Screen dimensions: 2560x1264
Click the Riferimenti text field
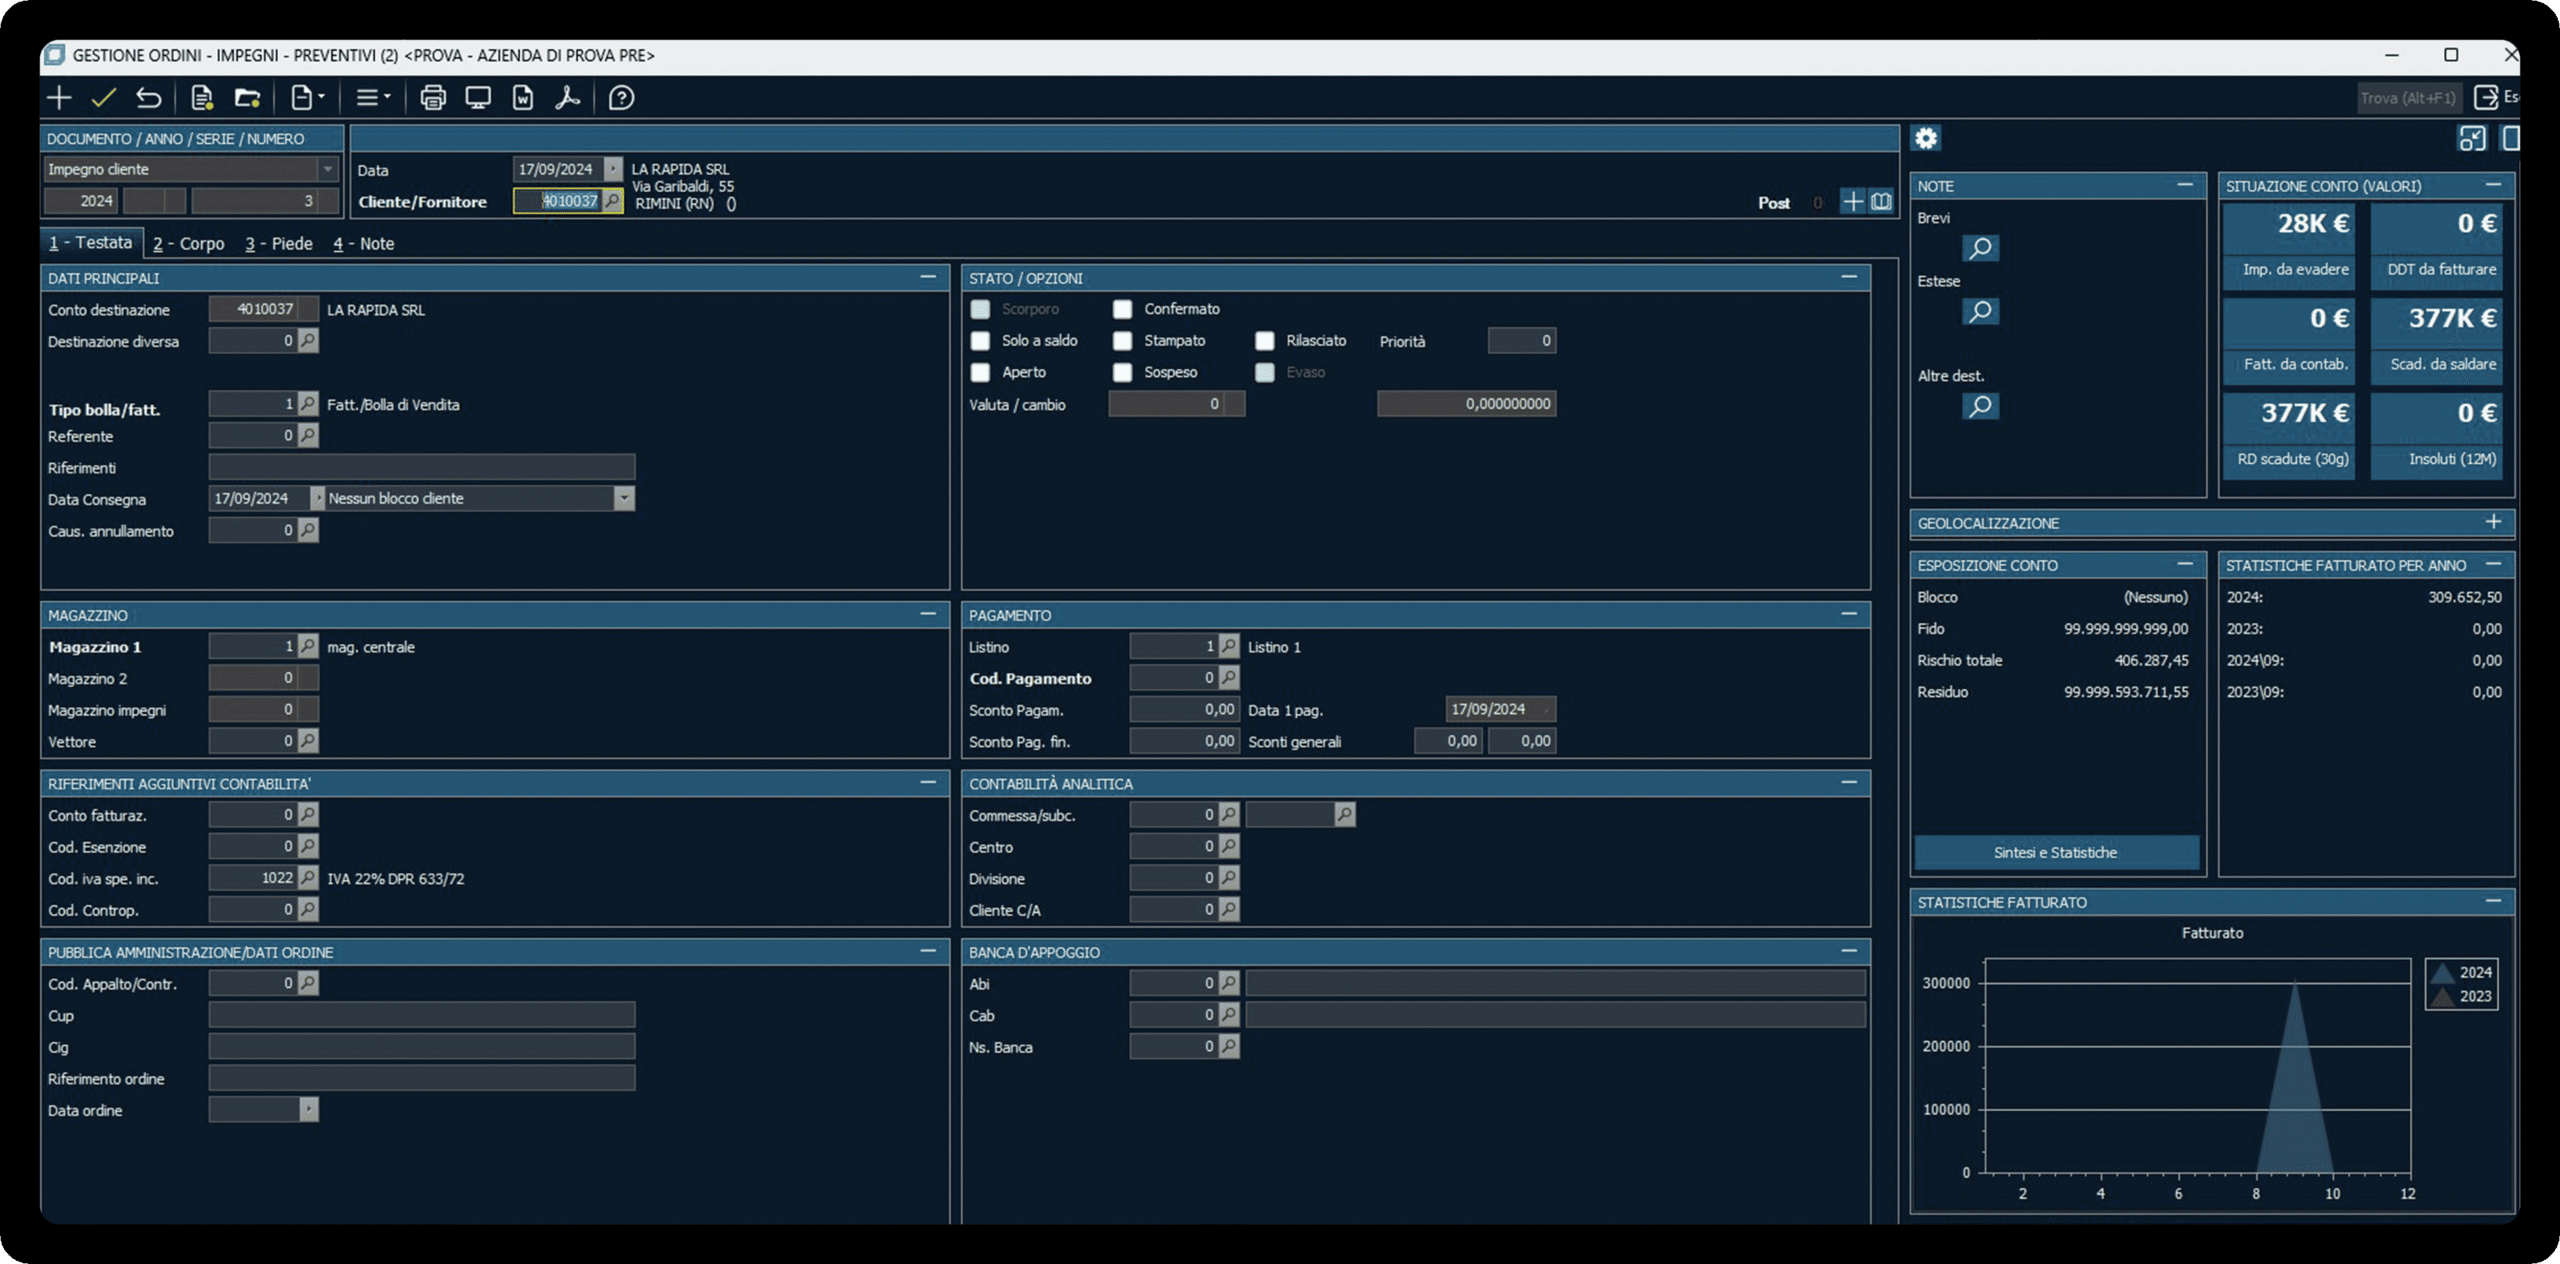(x=422, y=467)
